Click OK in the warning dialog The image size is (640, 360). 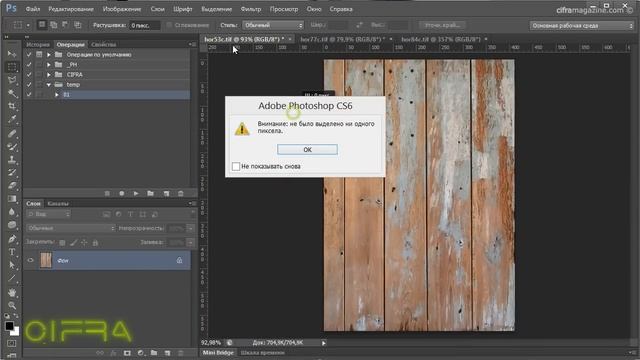coord(307,150)
